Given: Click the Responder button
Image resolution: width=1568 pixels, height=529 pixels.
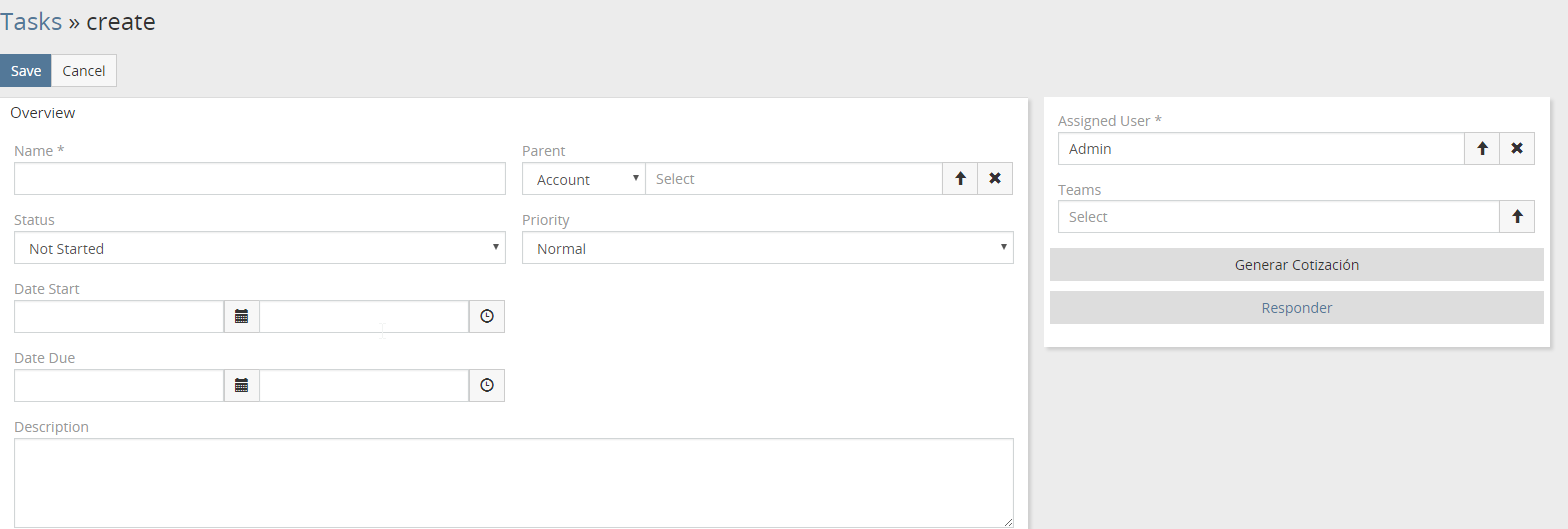Looking at the screenshot, I should point(1296,308).
